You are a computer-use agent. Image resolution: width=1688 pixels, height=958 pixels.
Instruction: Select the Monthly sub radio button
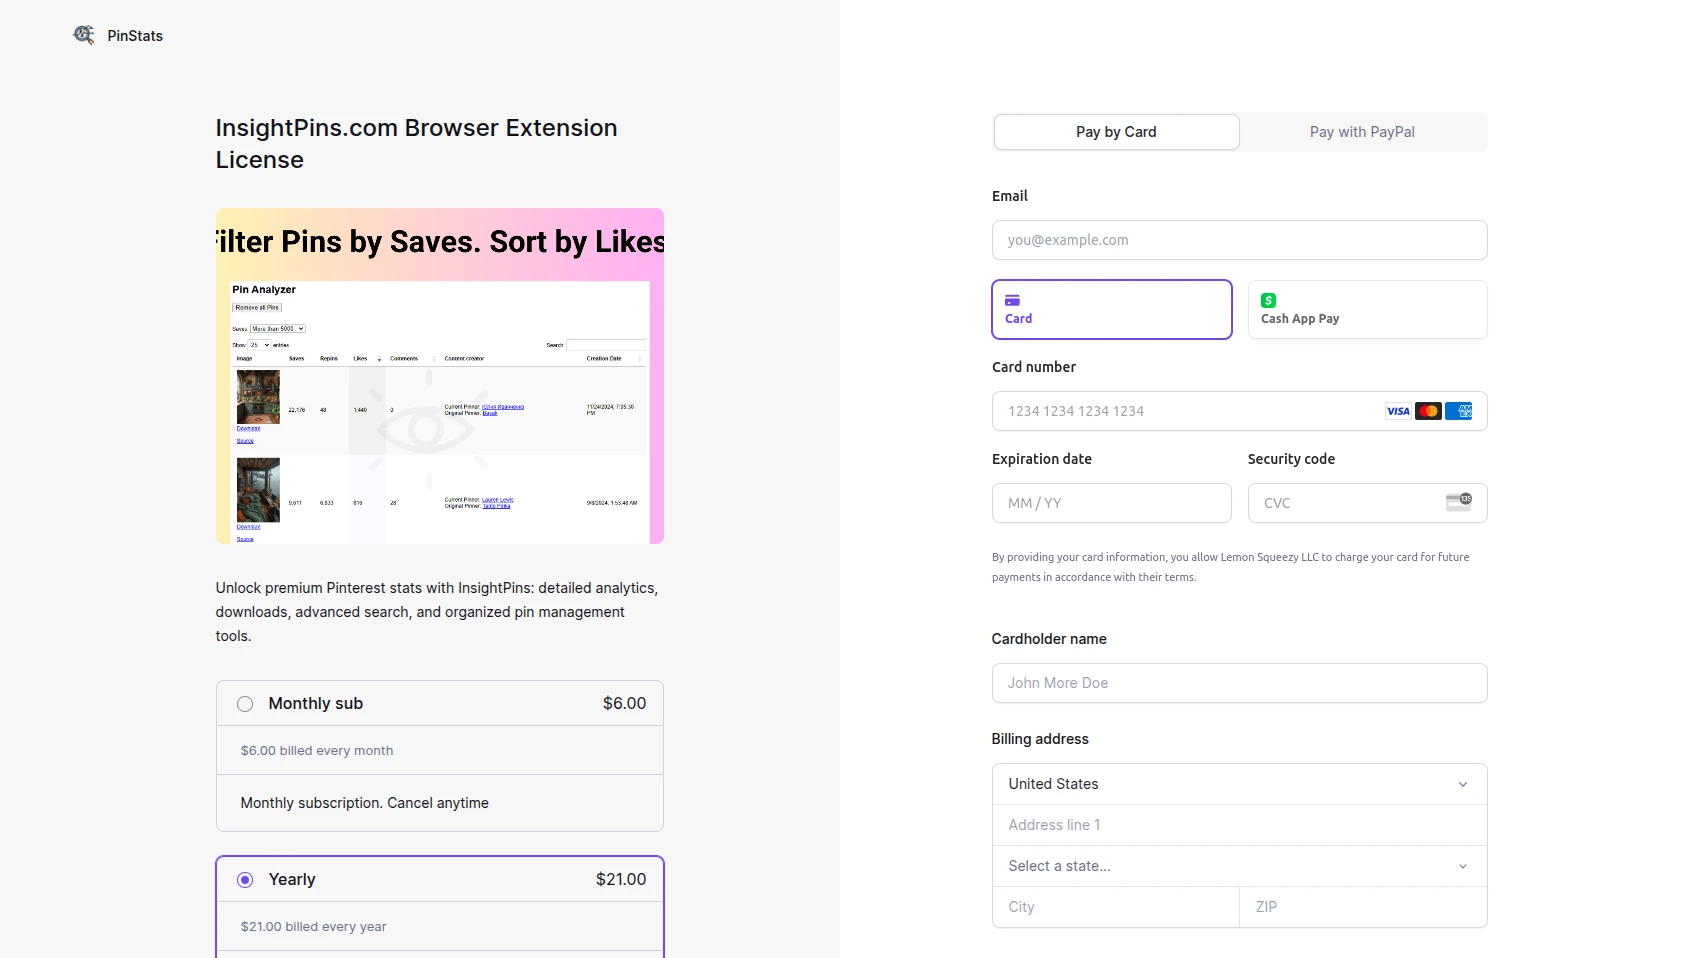245,704
